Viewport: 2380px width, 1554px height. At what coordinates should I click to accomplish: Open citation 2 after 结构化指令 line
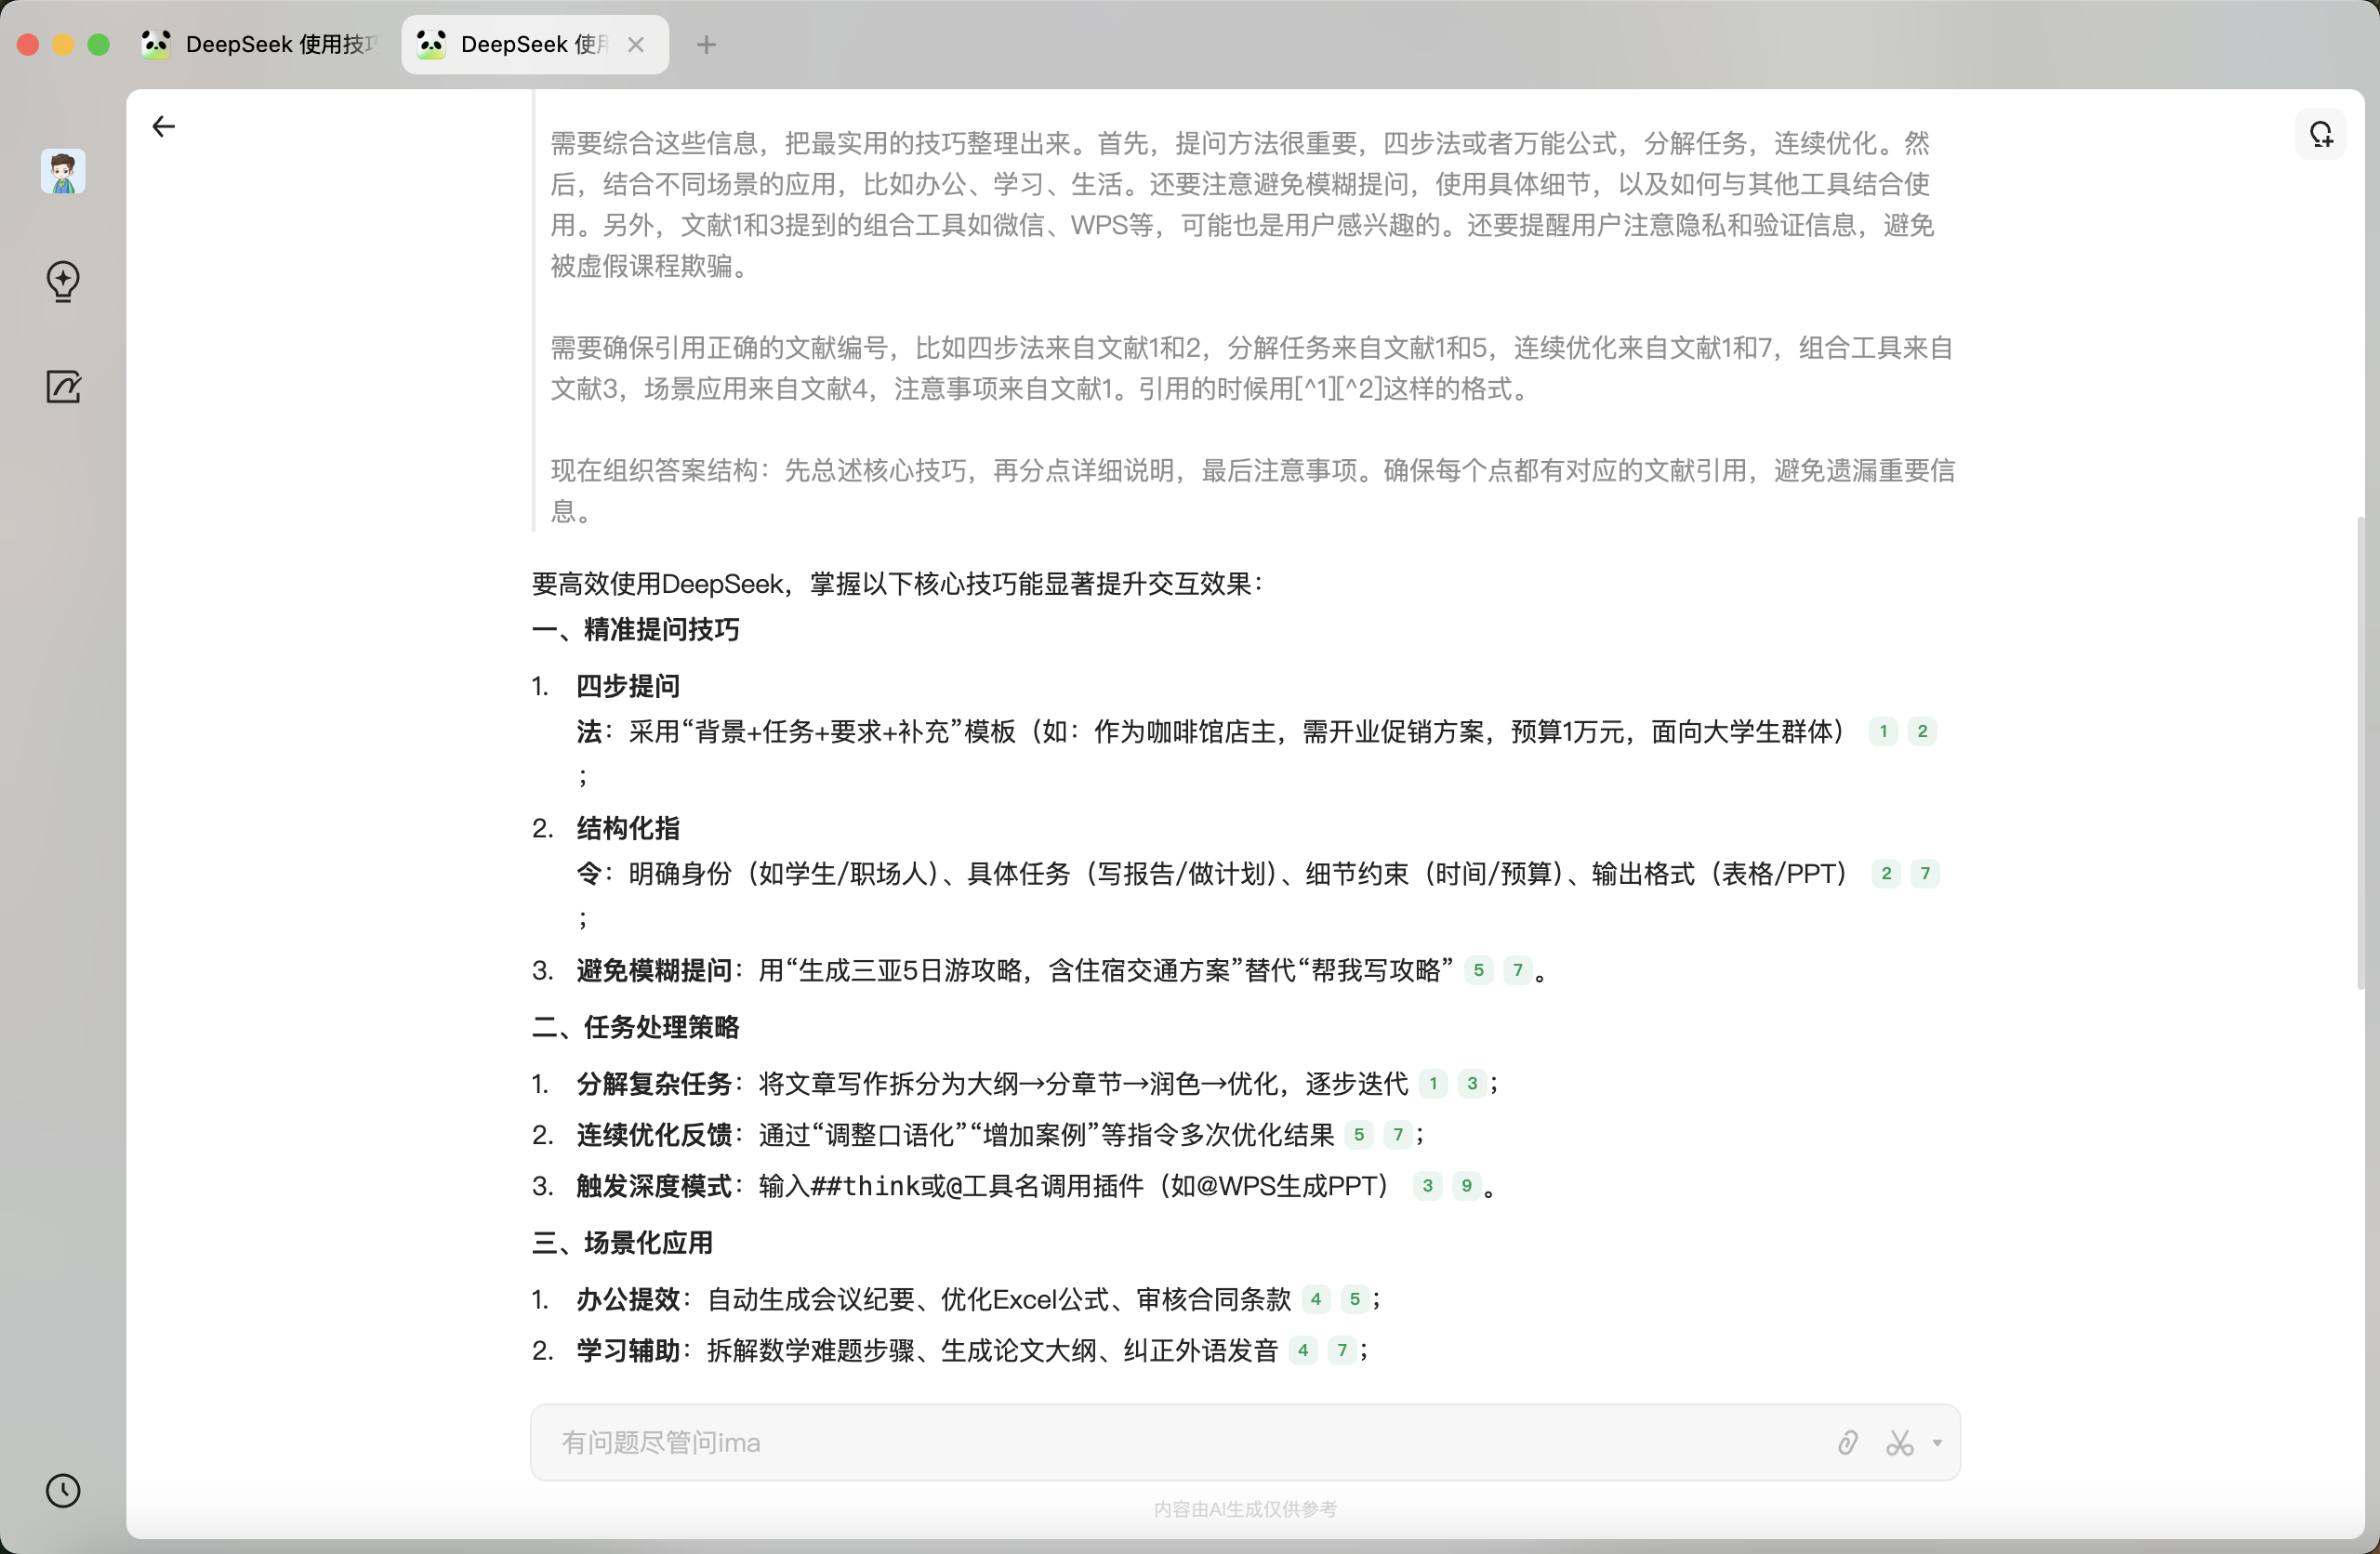1886,873
